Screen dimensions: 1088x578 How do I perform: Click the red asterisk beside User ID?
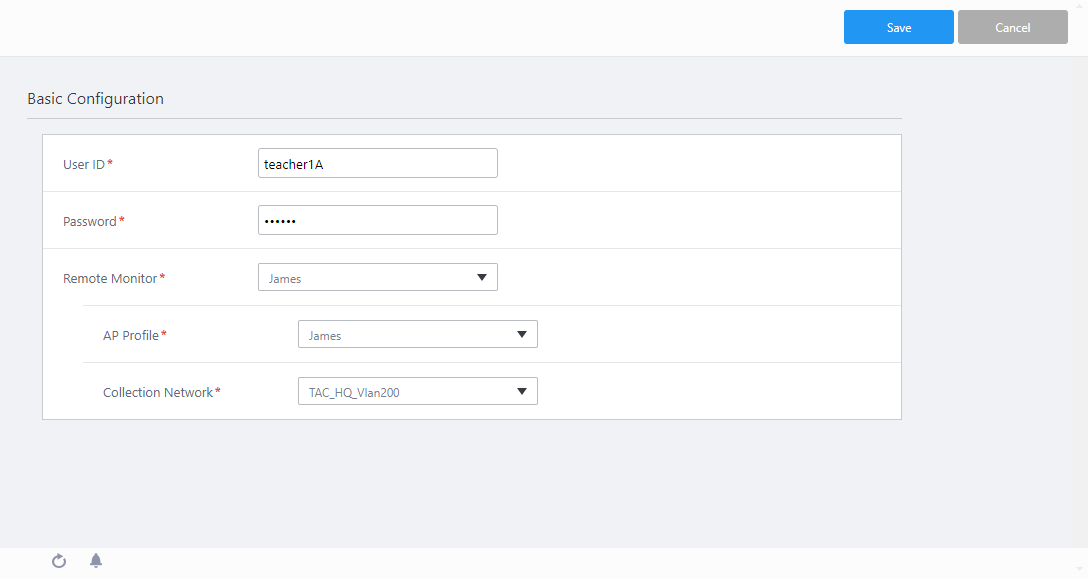[110, 163]
